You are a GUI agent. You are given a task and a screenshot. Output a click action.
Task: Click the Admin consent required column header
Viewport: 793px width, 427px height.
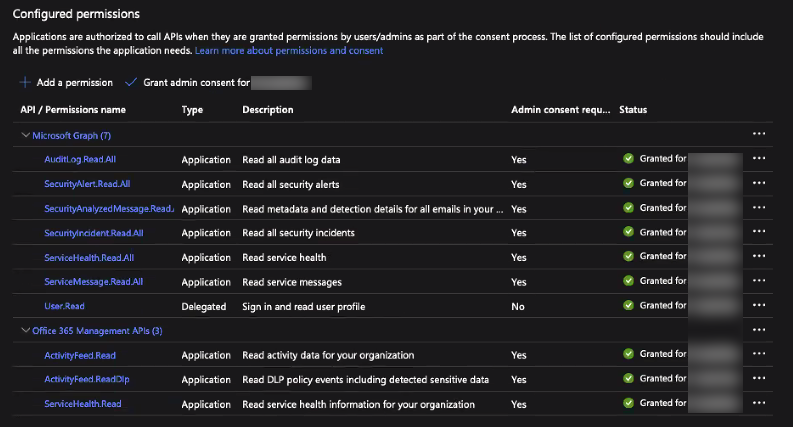(x=560, y=109)
